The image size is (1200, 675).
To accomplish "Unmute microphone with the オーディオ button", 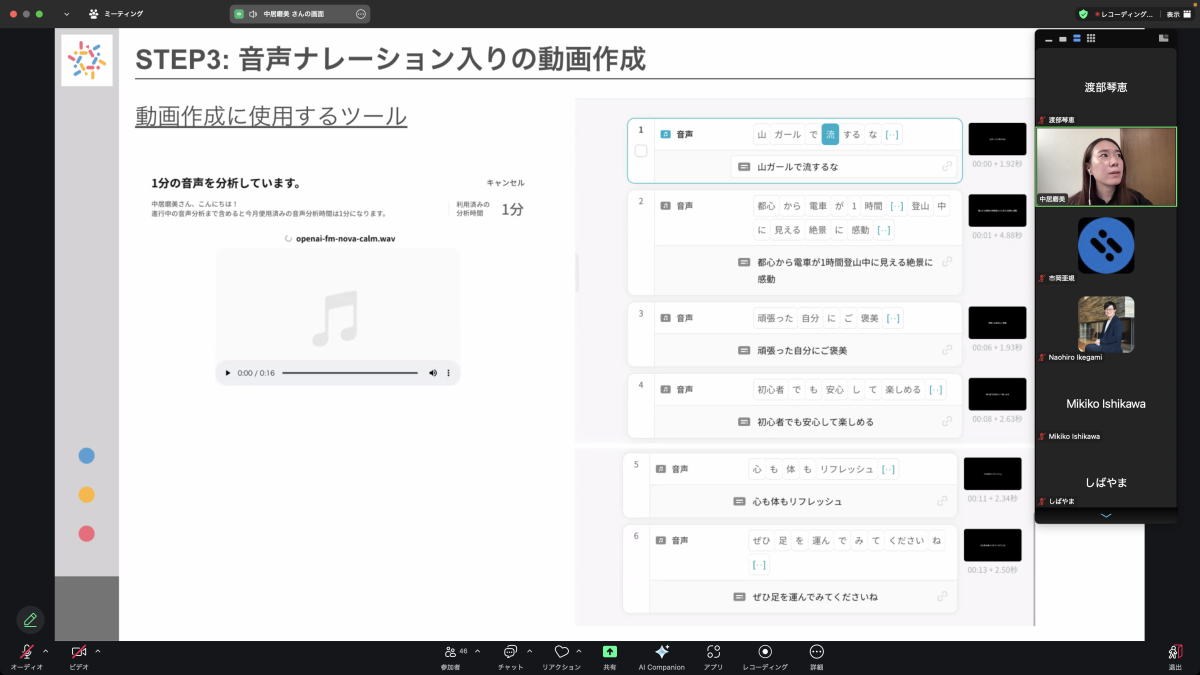I will [26, 652].
